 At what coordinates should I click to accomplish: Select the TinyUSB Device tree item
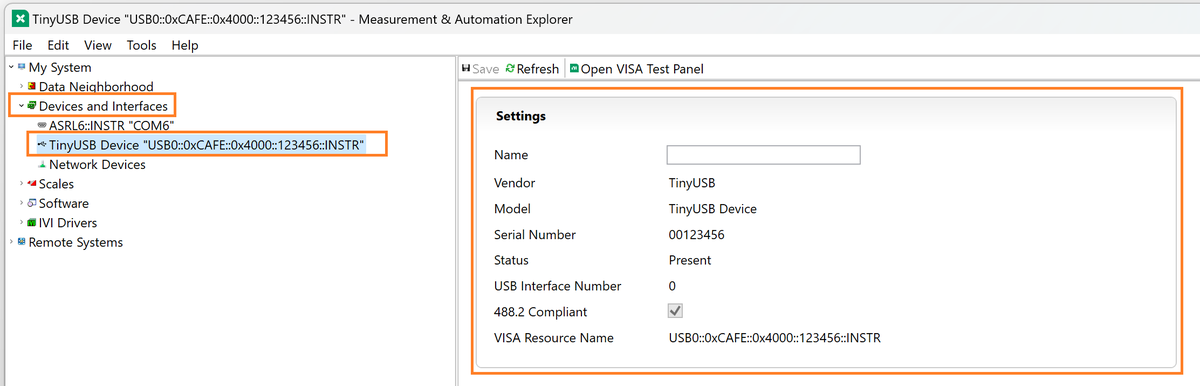click(x=206, y=145)
